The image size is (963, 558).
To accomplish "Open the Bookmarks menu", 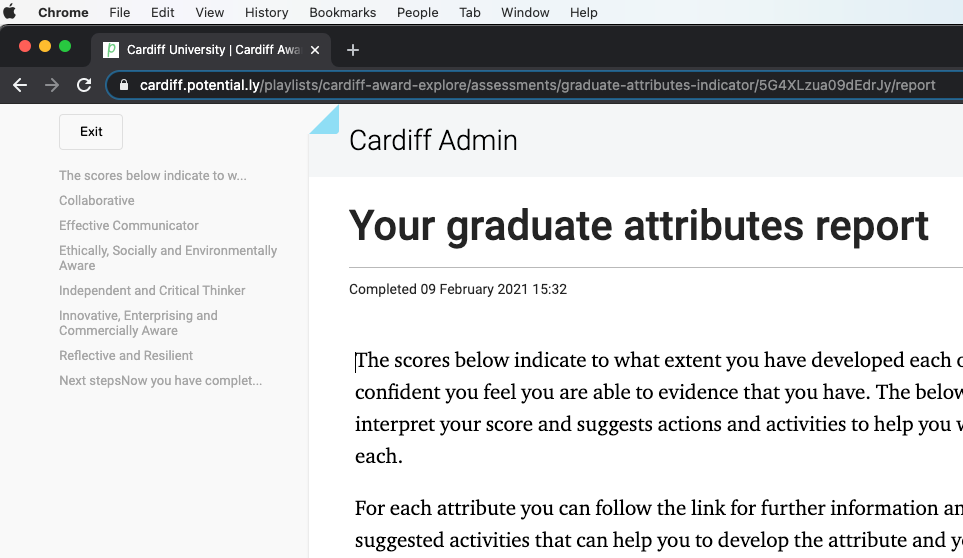I will click(342, 12).
